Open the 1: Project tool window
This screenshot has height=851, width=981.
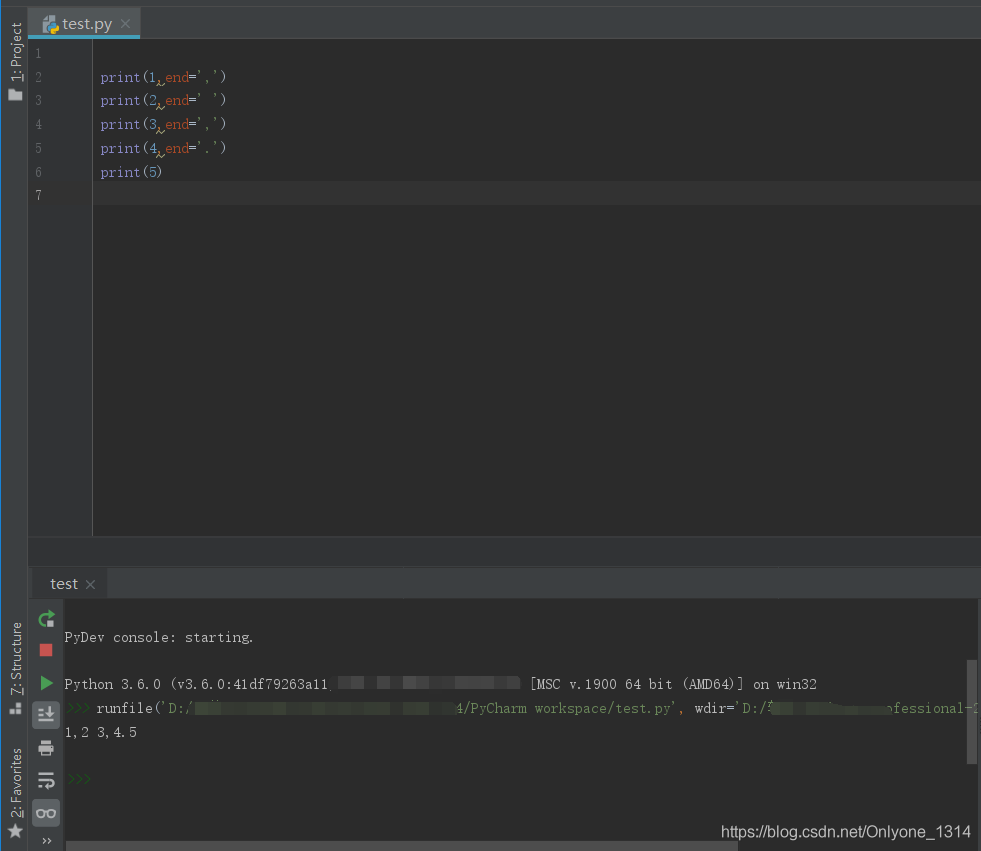[15, 52]
